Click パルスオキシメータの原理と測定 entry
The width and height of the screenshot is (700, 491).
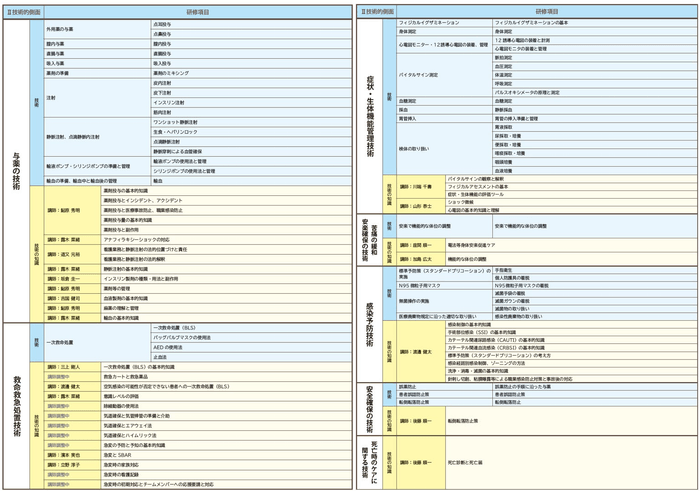coord(534,91)
